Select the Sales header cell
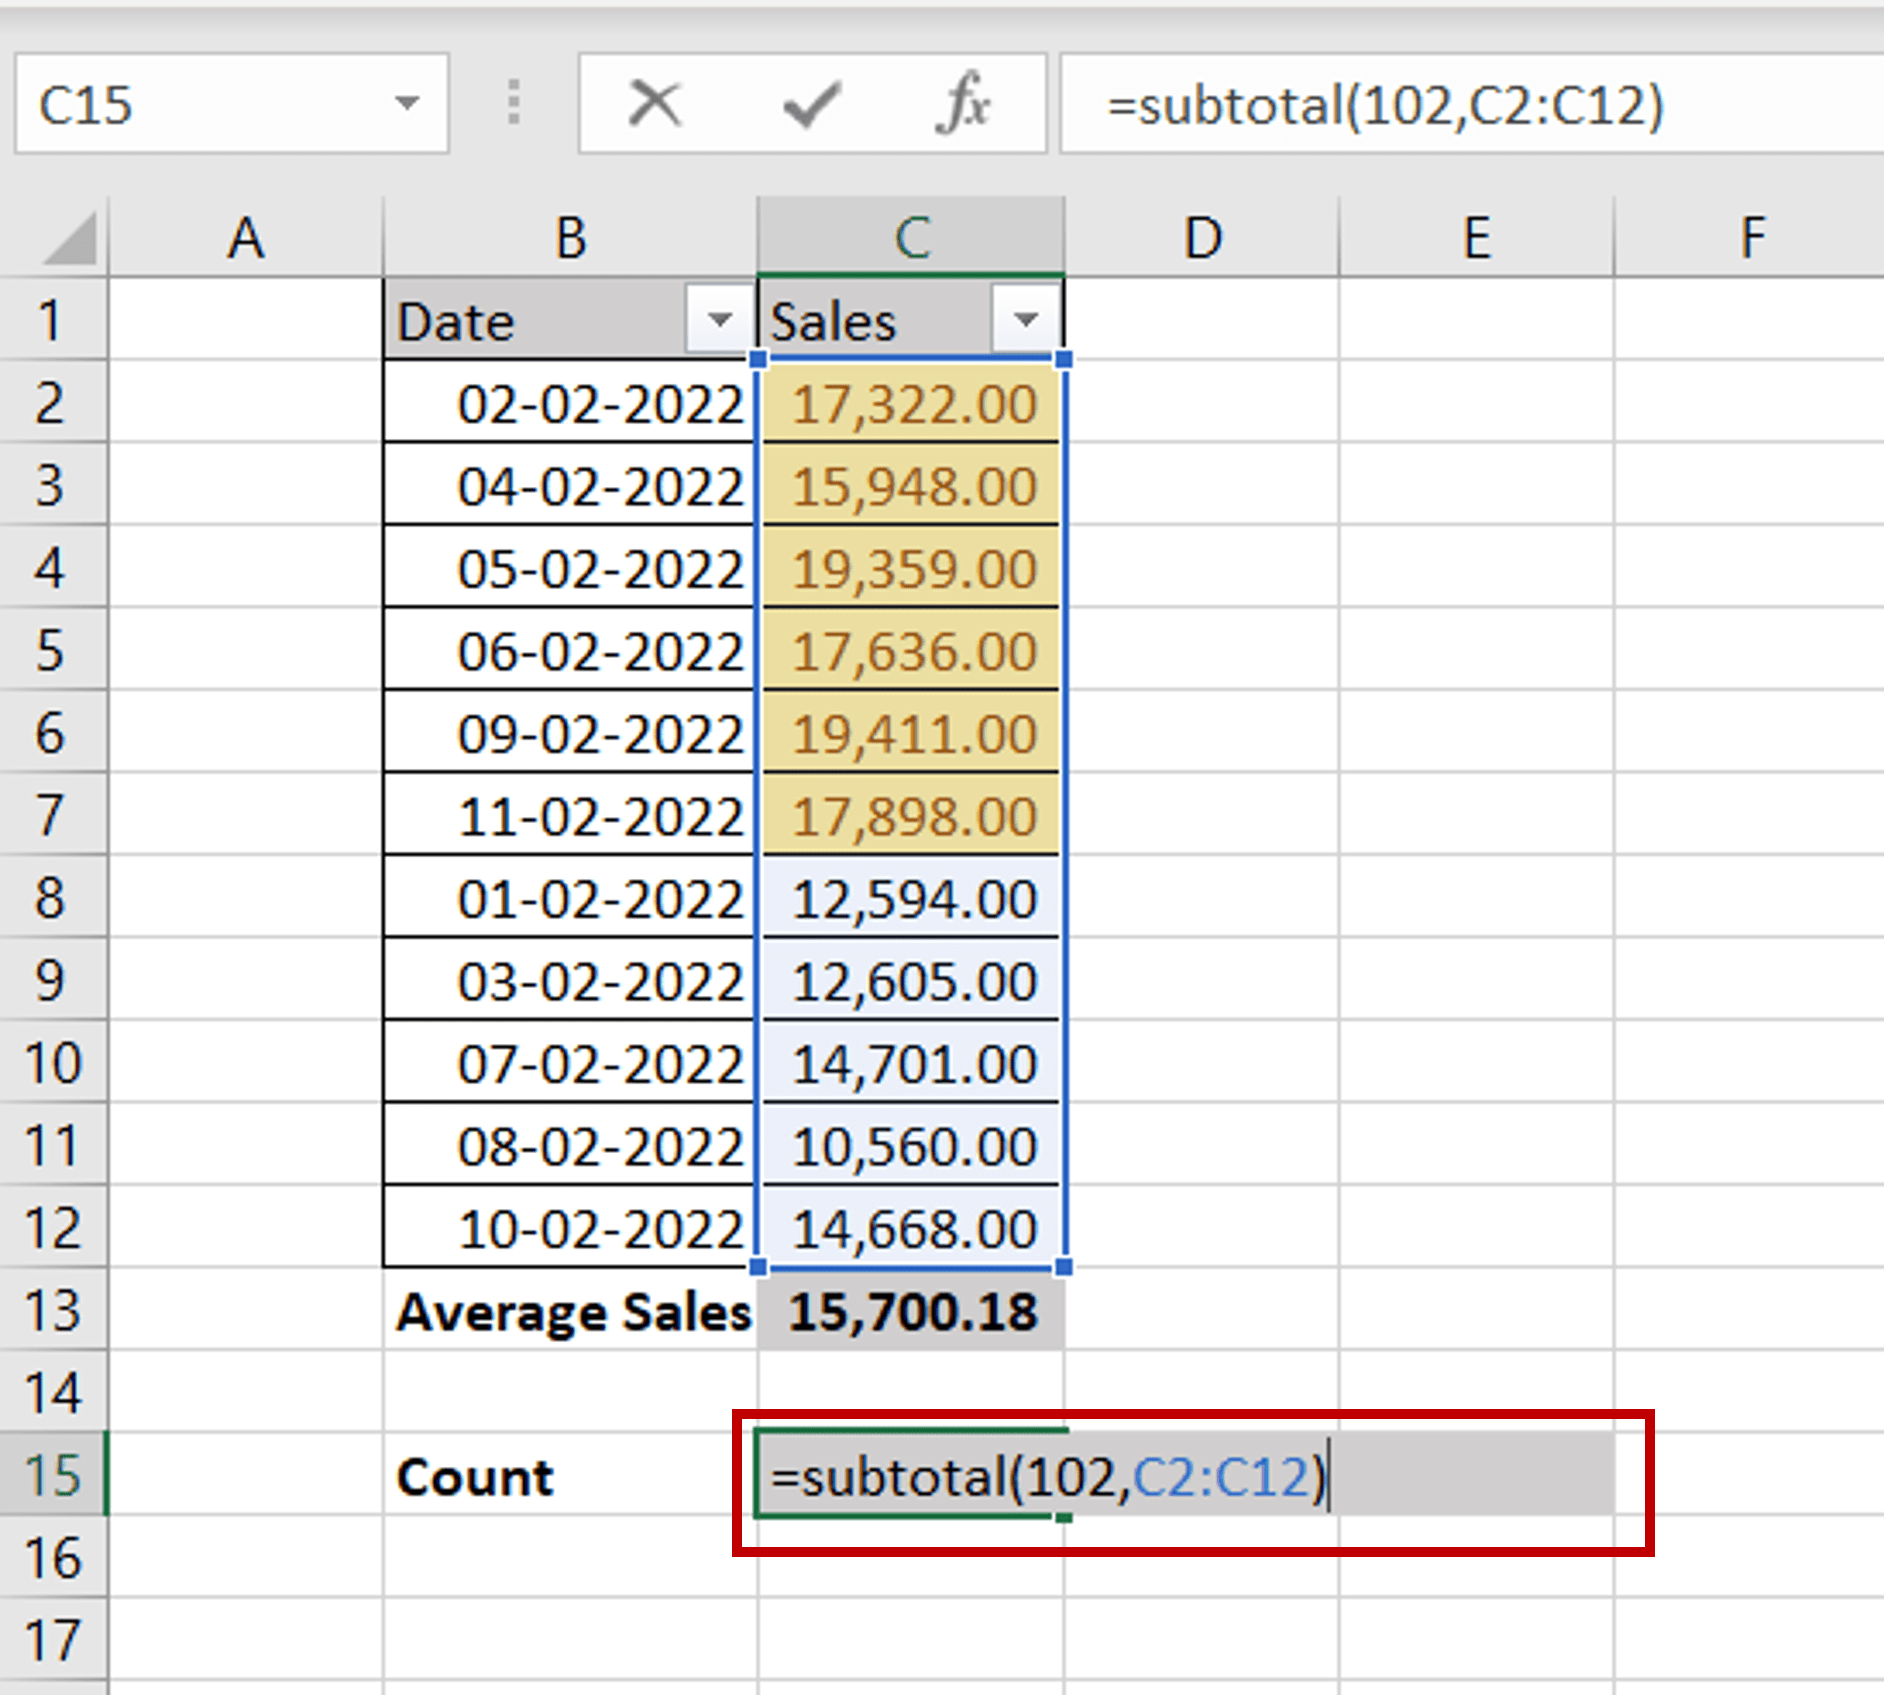 click(x=860, y=320)
